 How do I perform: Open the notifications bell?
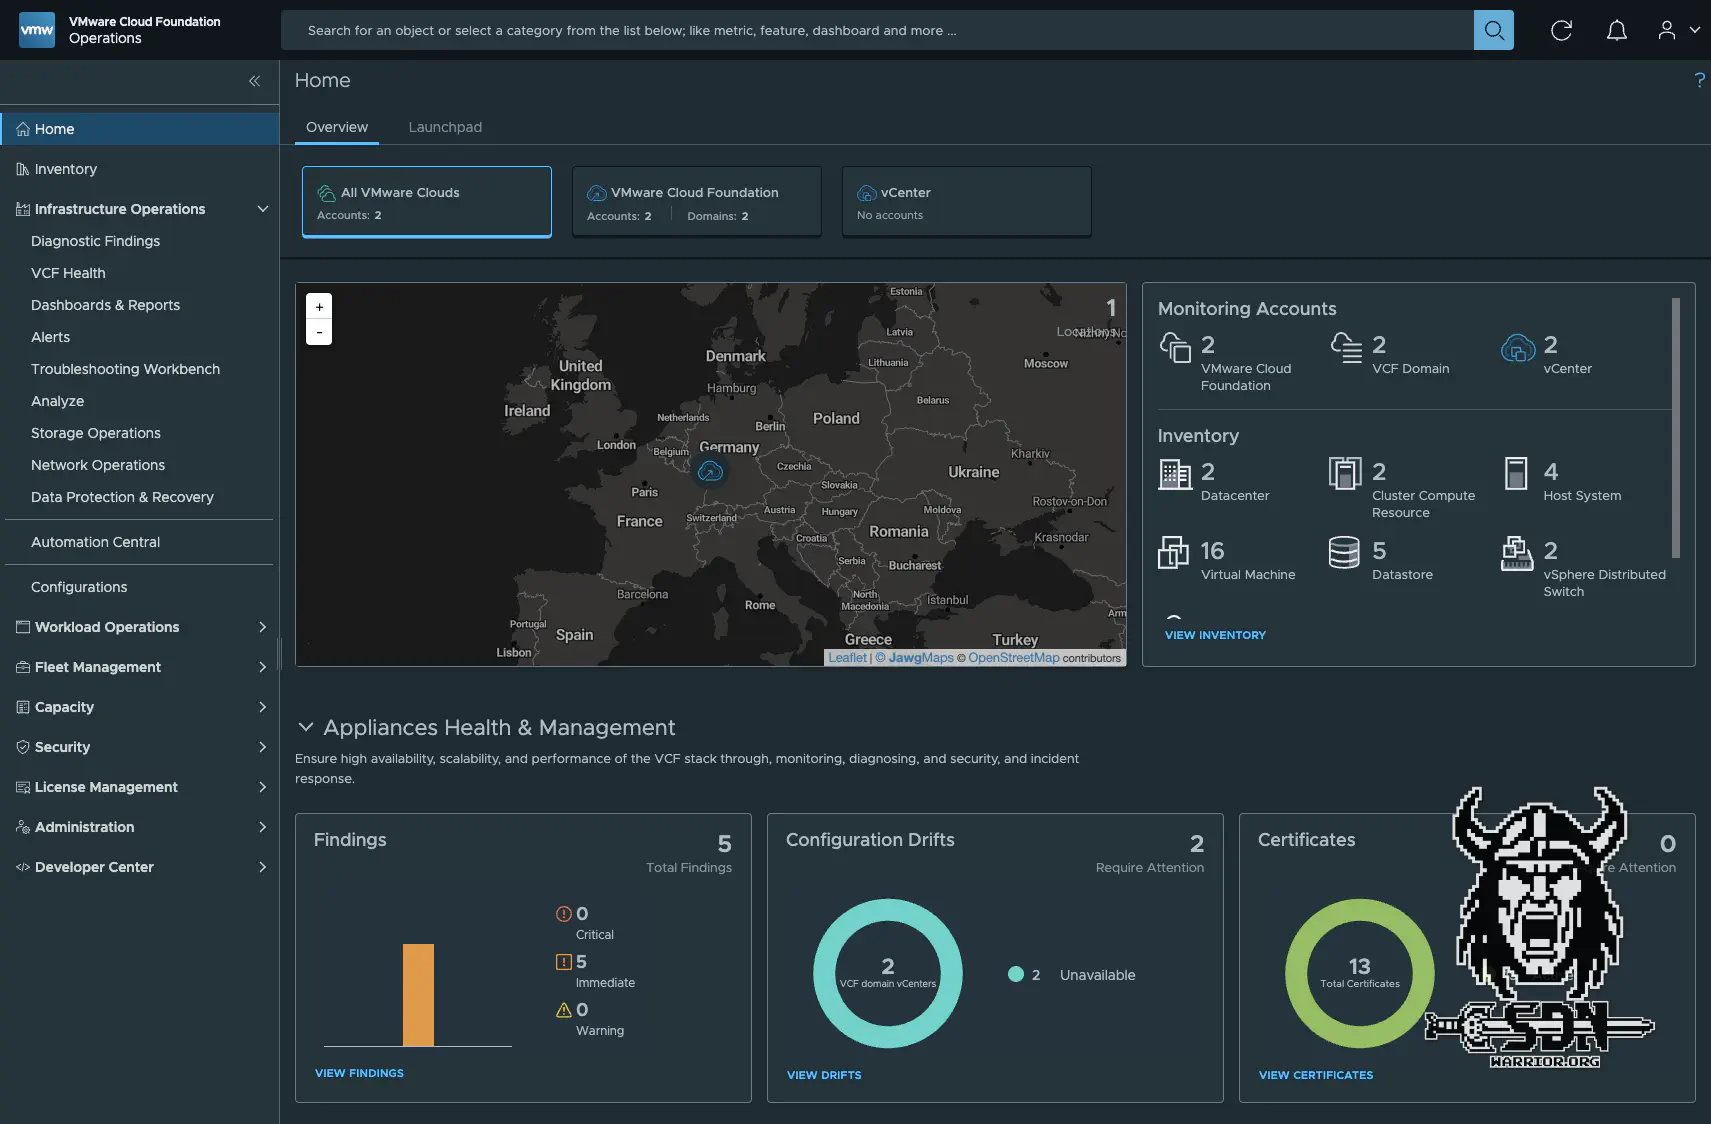tap(1616, 30)
